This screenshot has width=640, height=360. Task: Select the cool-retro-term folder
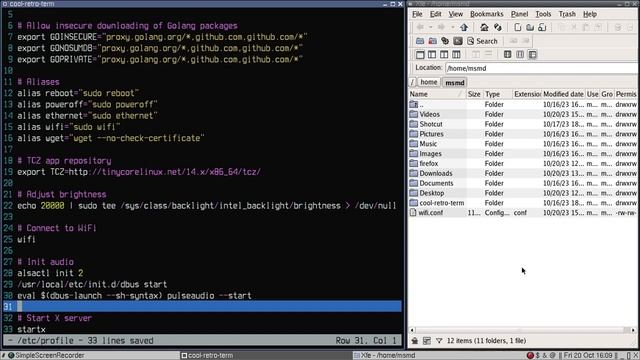[x=522, y=202]
